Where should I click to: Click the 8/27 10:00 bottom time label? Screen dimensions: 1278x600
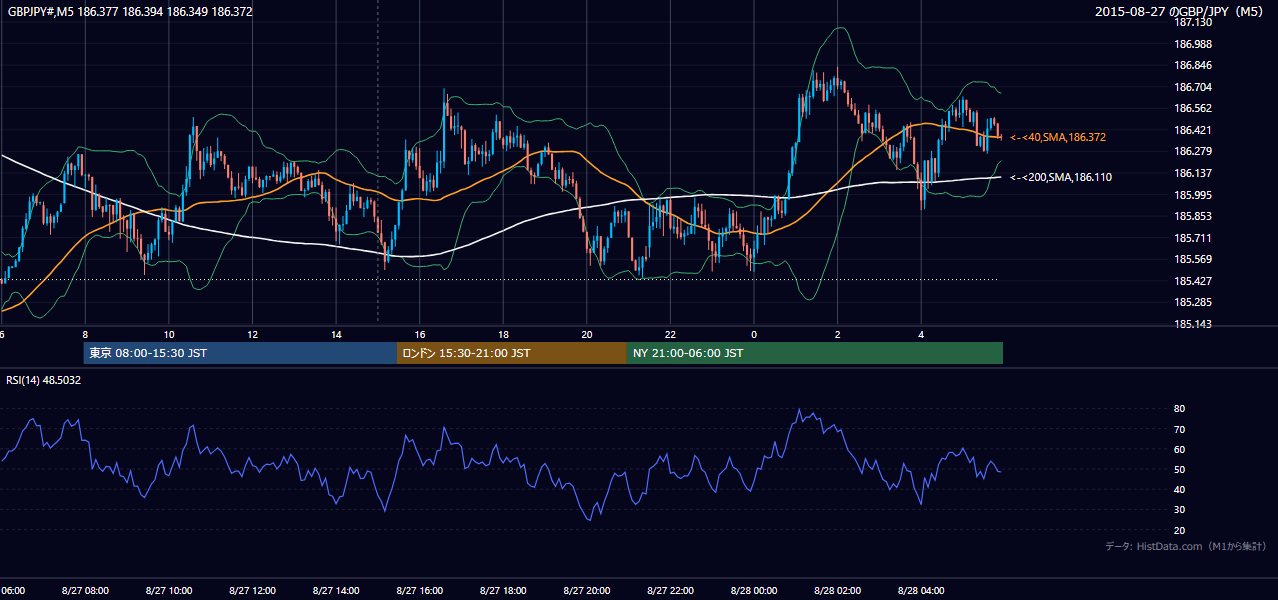point(168,591)
